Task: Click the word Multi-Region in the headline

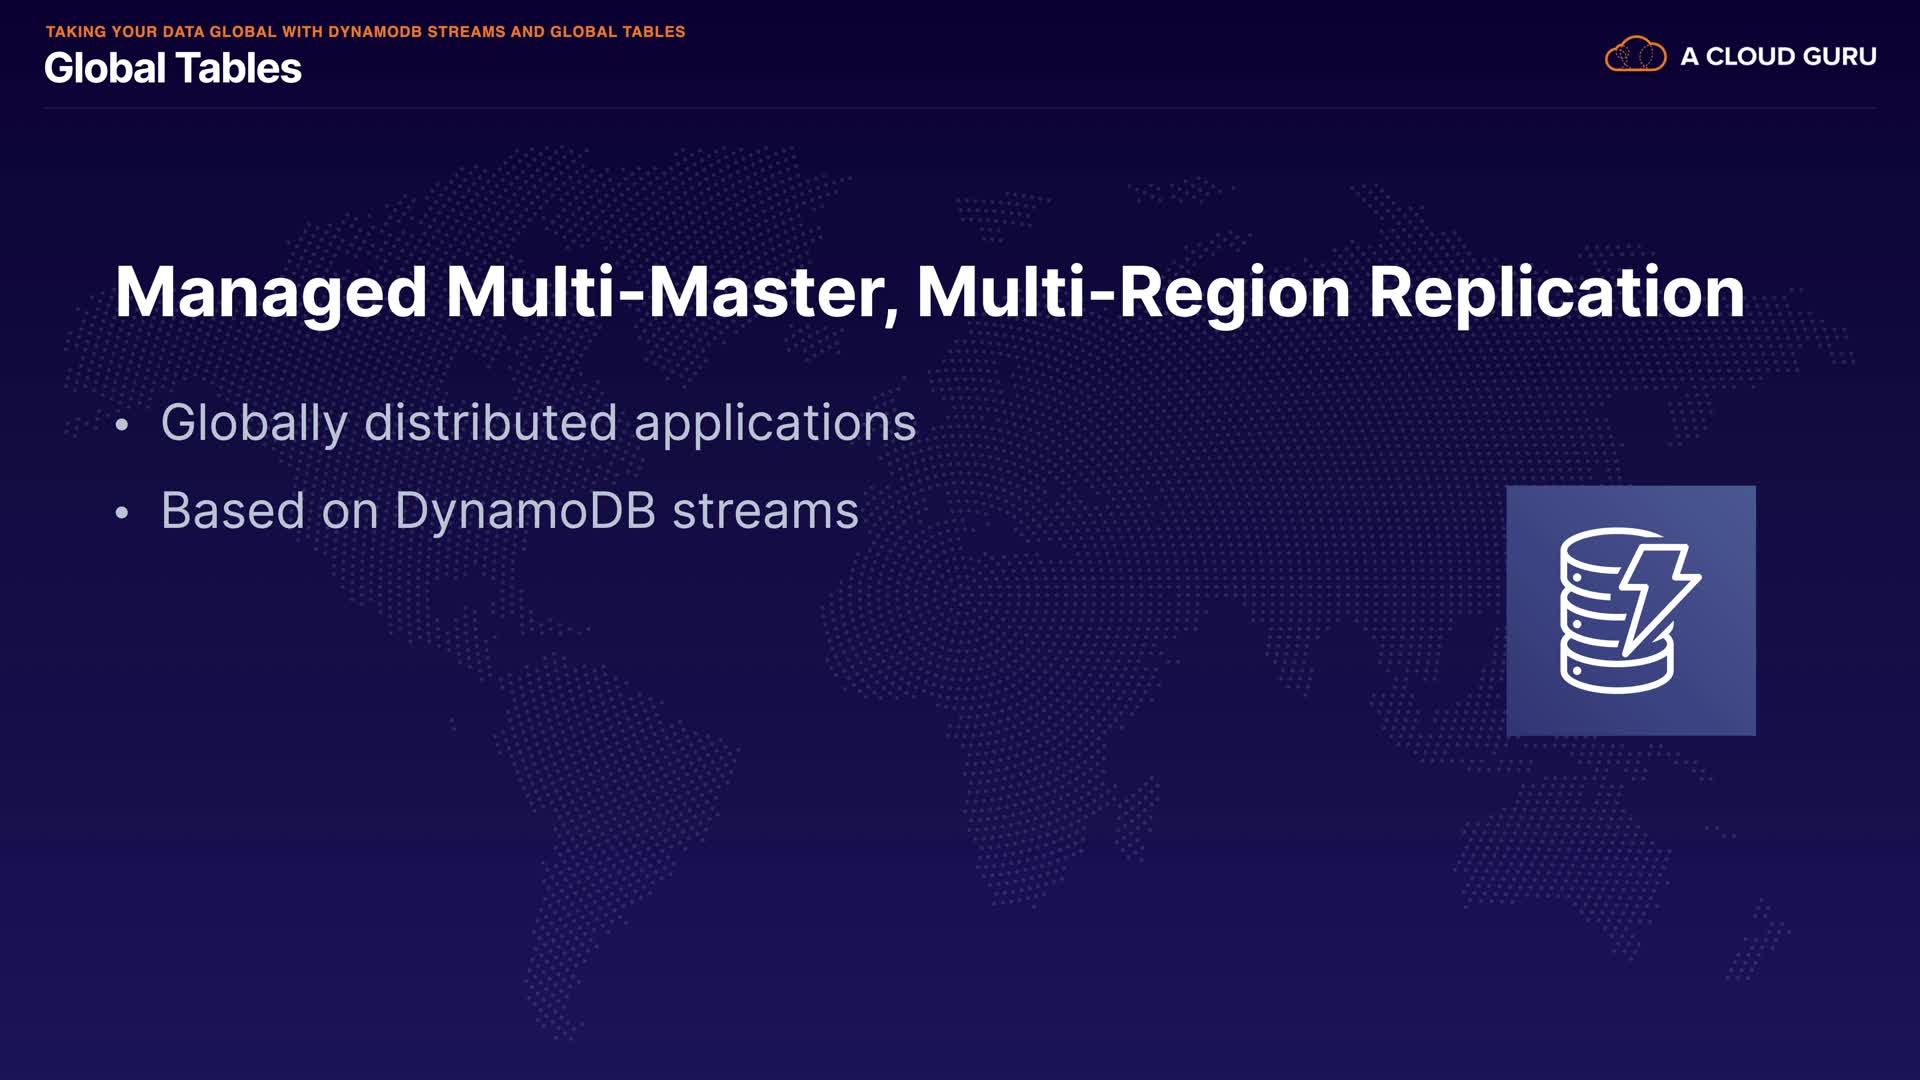Action: point(1133,292)
